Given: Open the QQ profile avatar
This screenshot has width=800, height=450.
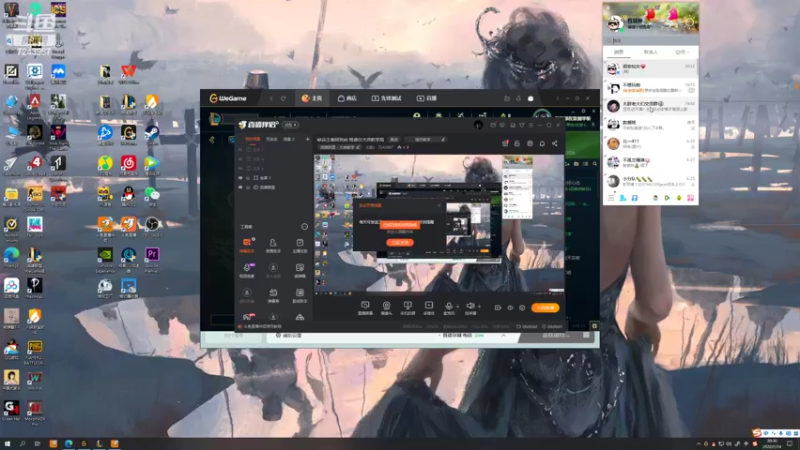Looking at the screenshot, I should 615,22.
